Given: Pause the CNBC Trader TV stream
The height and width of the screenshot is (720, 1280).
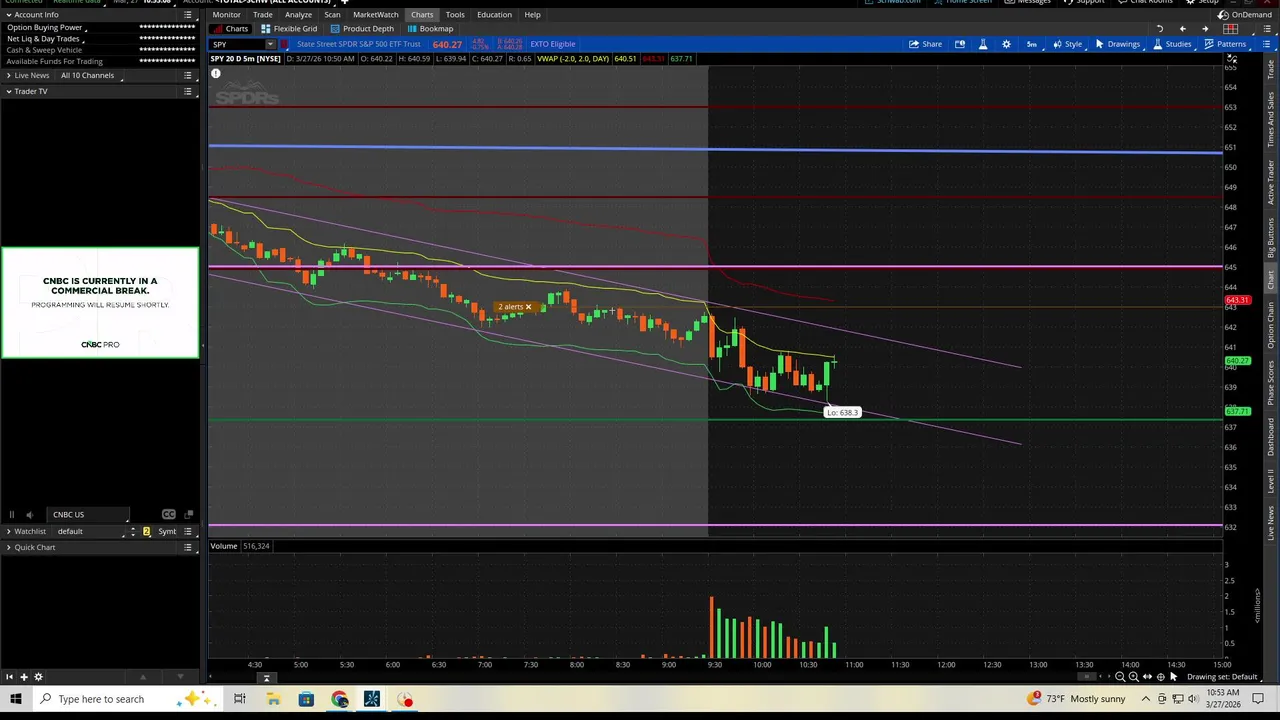Looking at the screenshot, I should pos(12,515).
